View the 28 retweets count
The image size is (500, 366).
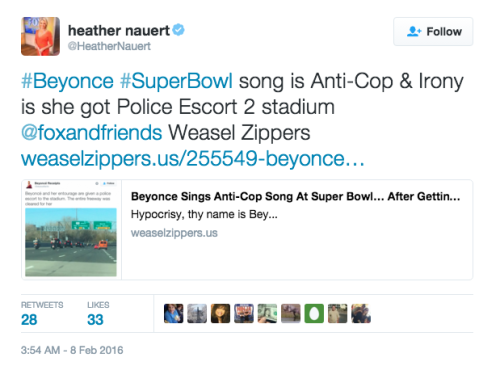pyautogui.click(x=29, y=320)
